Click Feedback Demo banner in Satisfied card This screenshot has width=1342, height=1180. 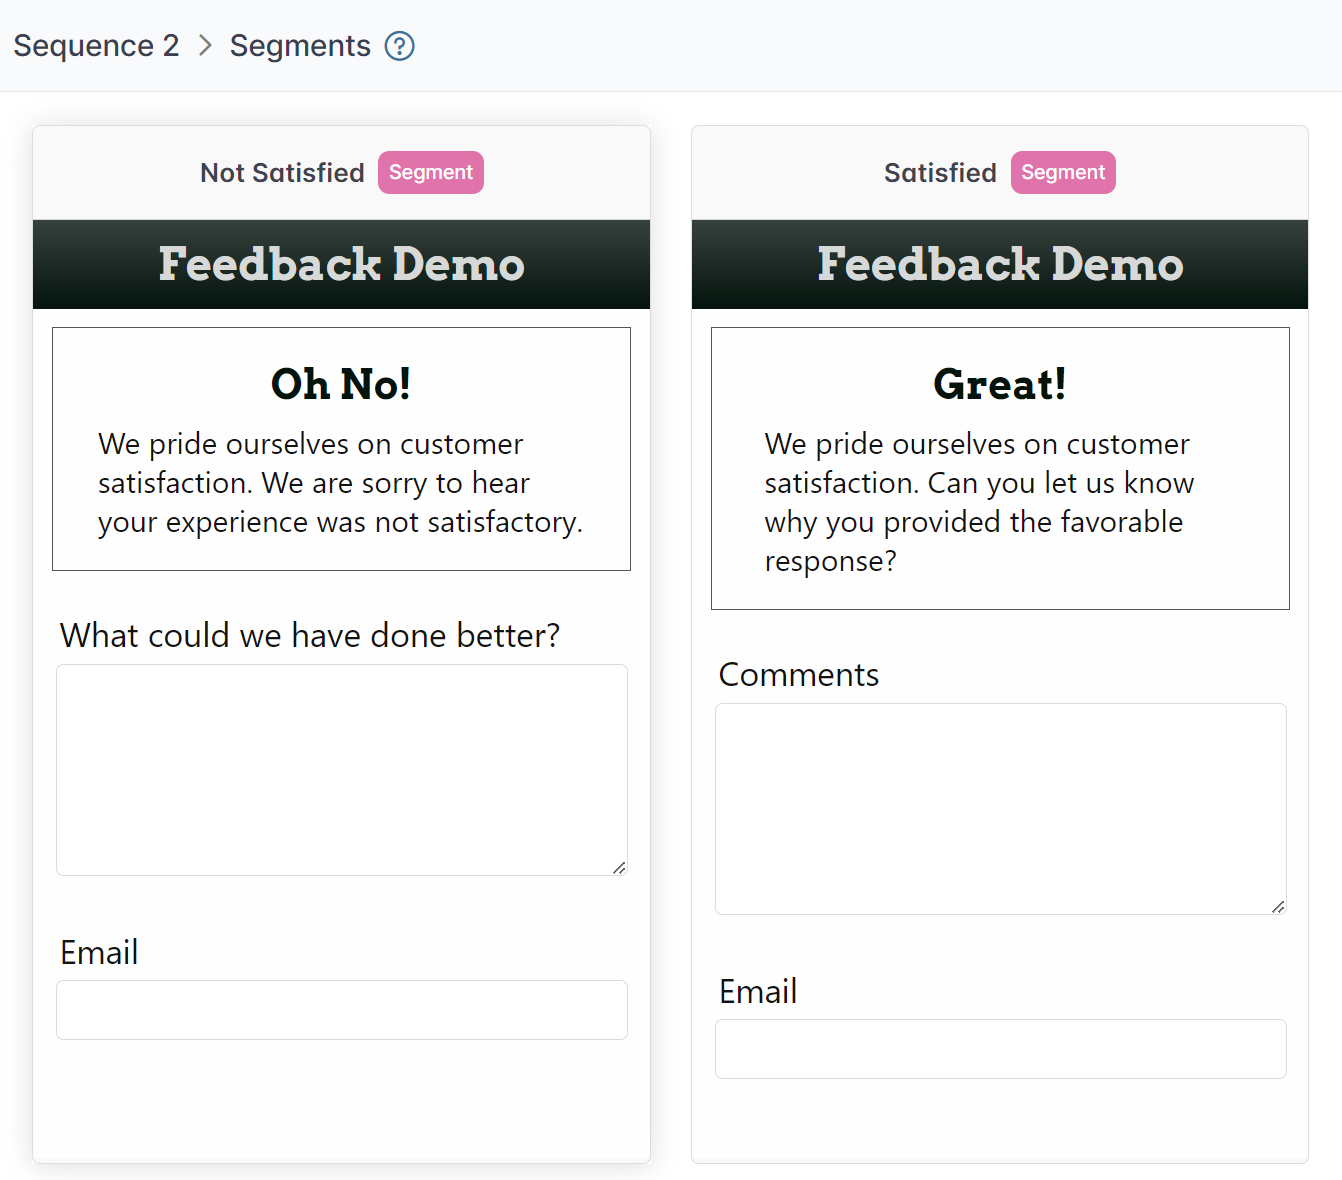coord(1000,265)
